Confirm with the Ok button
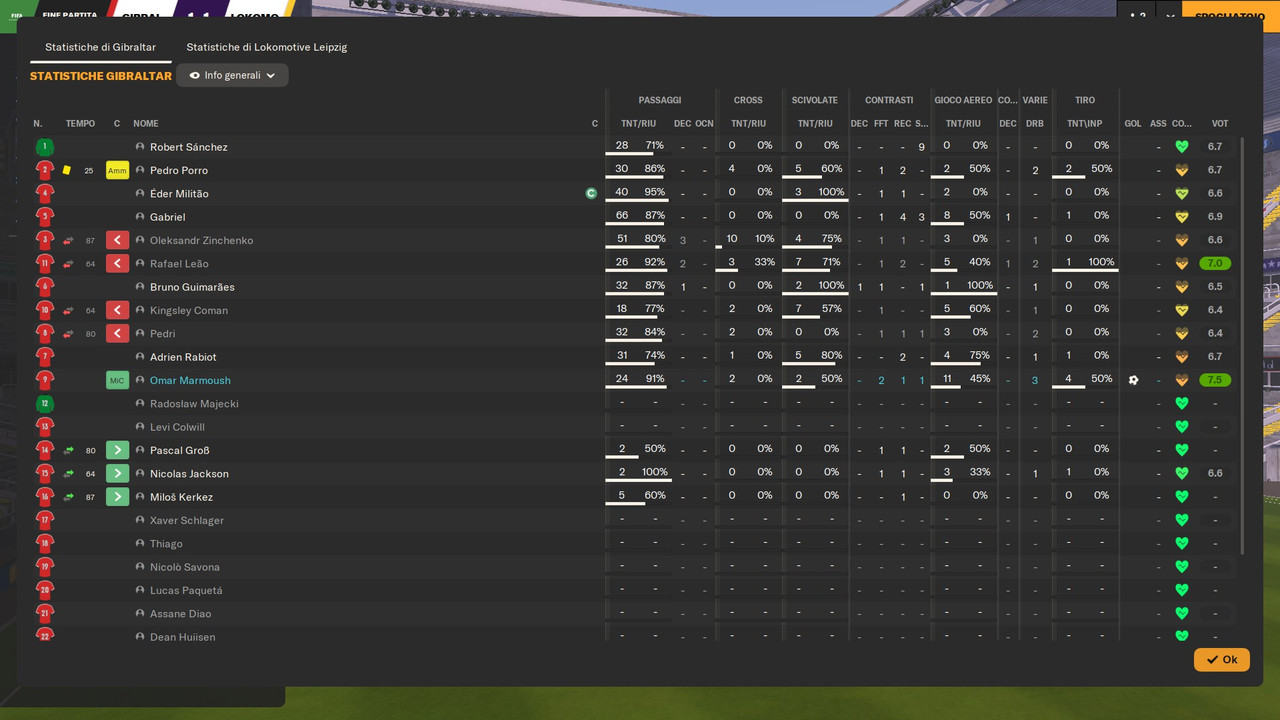This screenshot has width=1280, height=720. coord(1221,659)
